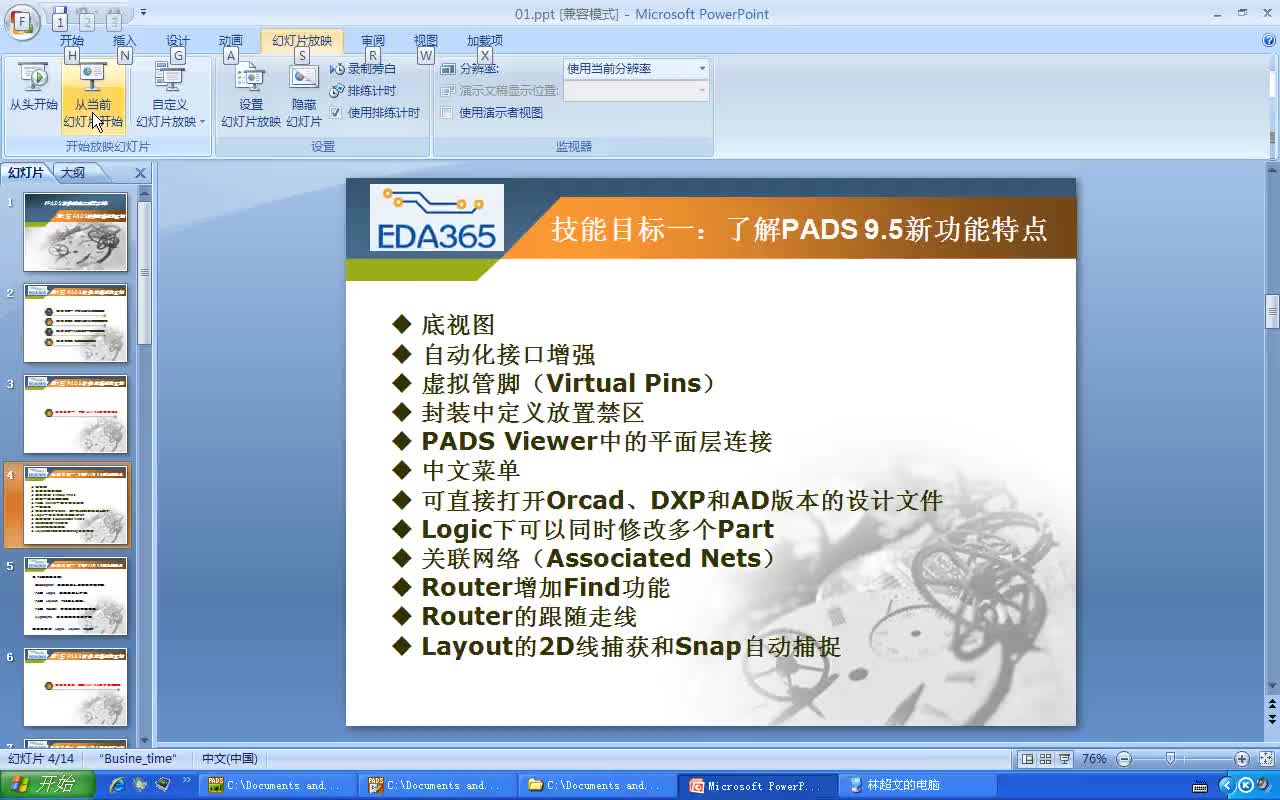
Task: Click zoom out minus button
Action: coord(1124,759)
